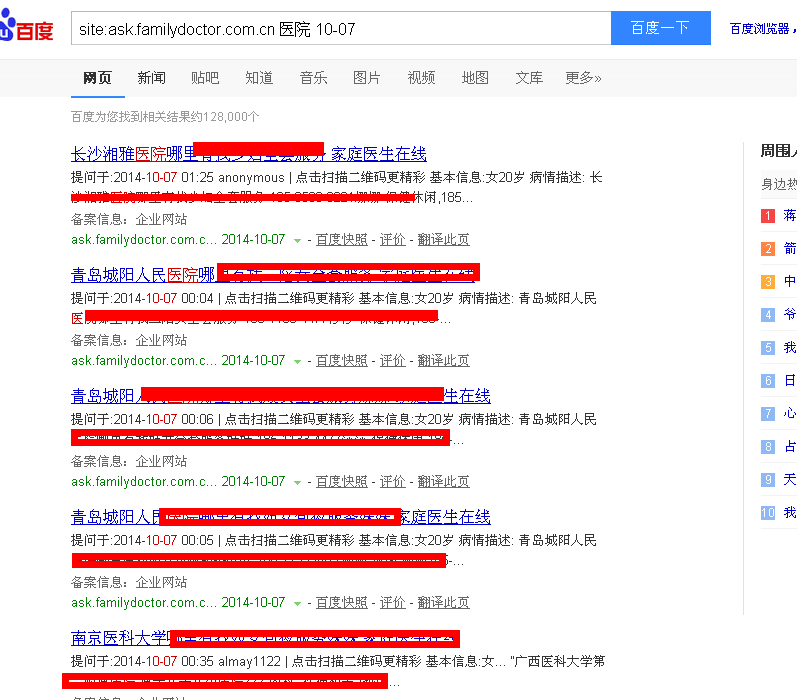Click 评价 for the 01:25 result
The width and height of the screenshot is (797, 700).
coord(392,239)
